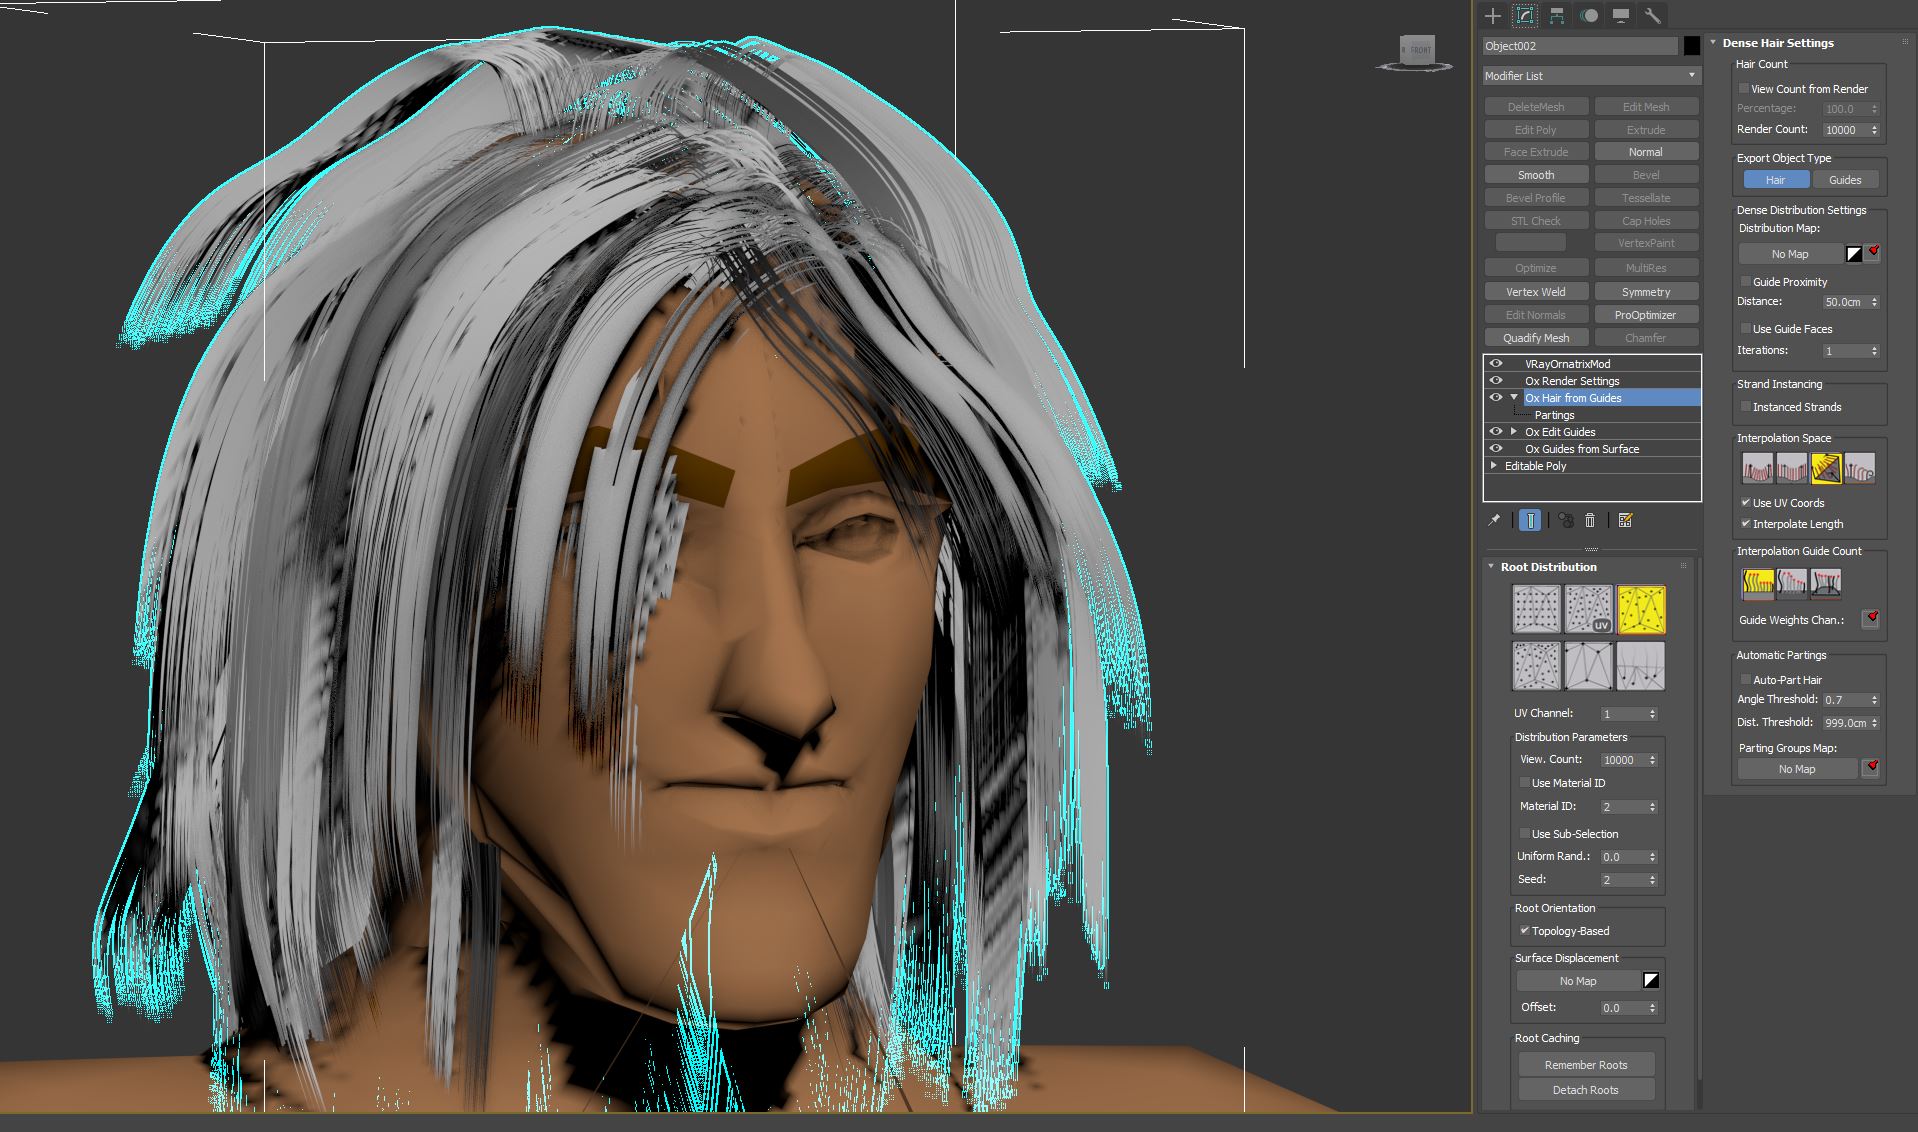The image size is (1918, 1132).
Task: Open the Modifier List dropdown
Action: (1591, 76)
